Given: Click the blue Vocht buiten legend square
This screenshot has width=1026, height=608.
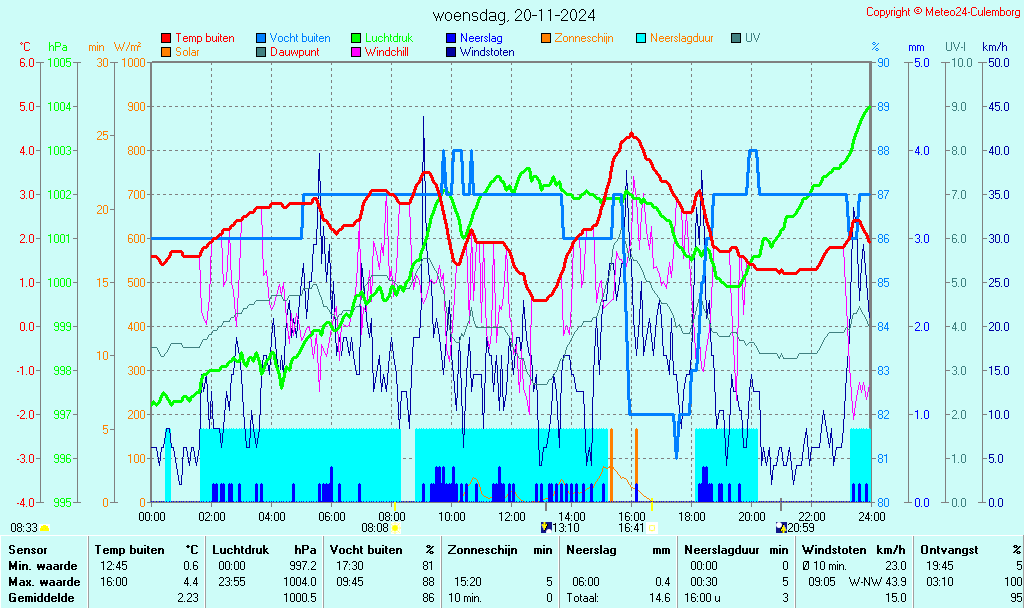Looking at the screenshot, I should (261, 38).
